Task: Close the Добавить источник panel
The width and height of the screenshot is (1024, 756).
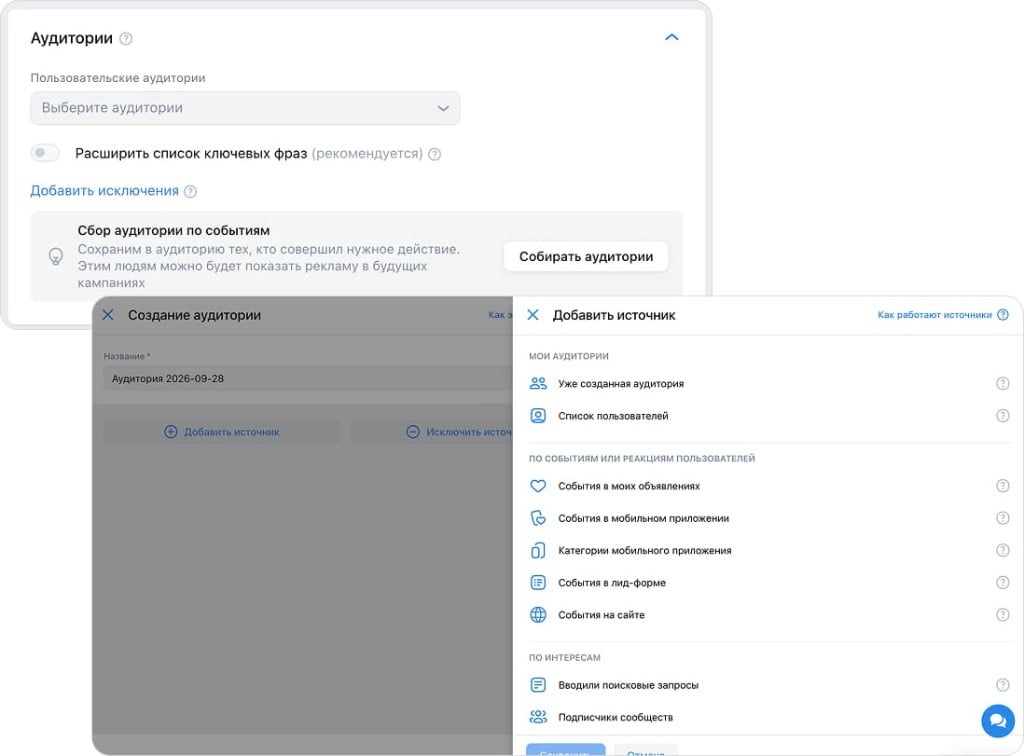Action: click(533, 315)
